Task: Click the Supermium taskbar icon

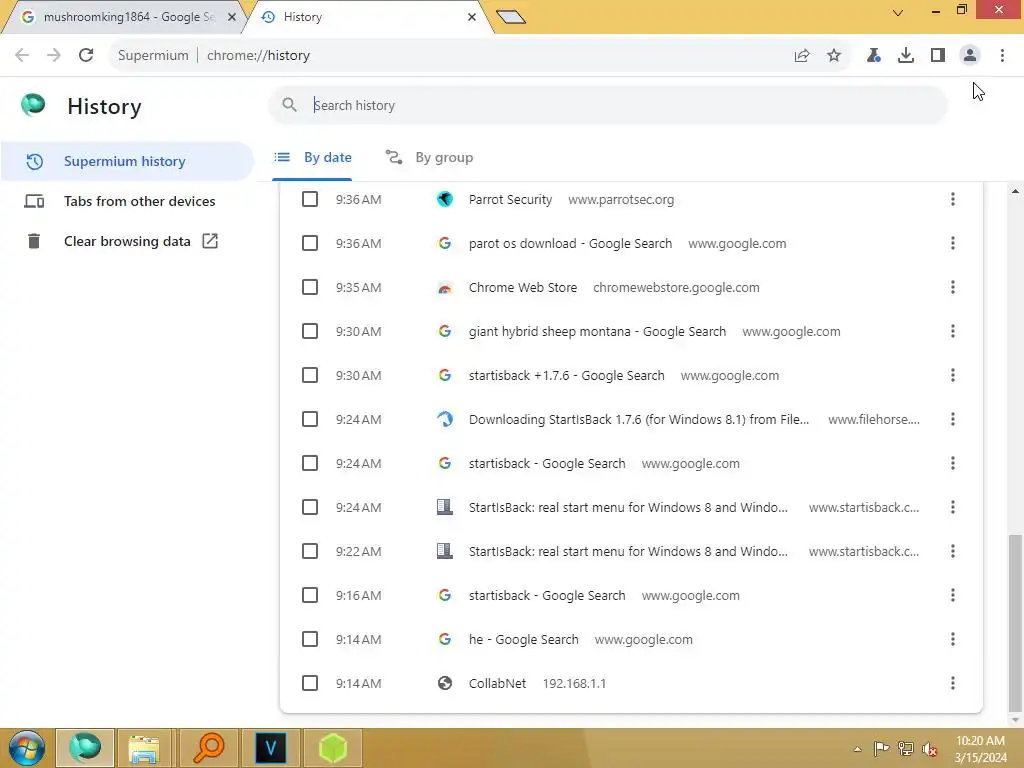Action: click(85, 748)
